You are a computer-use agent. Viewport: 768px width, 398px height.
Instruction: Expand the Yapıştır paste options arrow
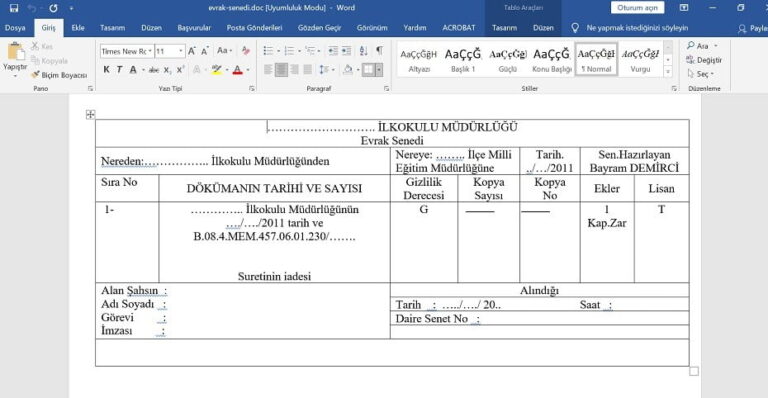pos(15,76)
